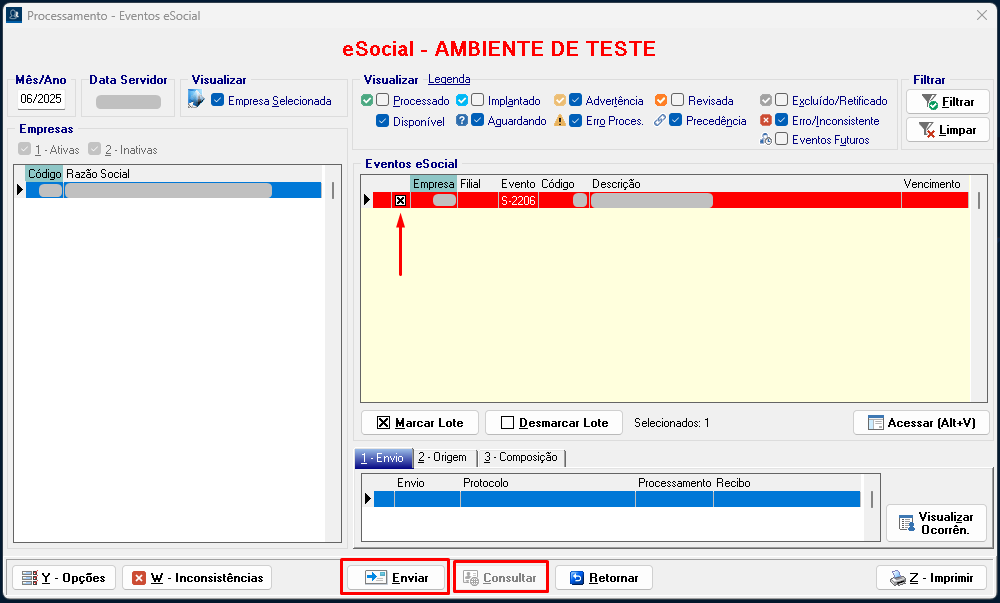Enable the Eventos Futuros checkbox
The height and width of the screenshot is (603, 1000).
click(x=782, y=140)
